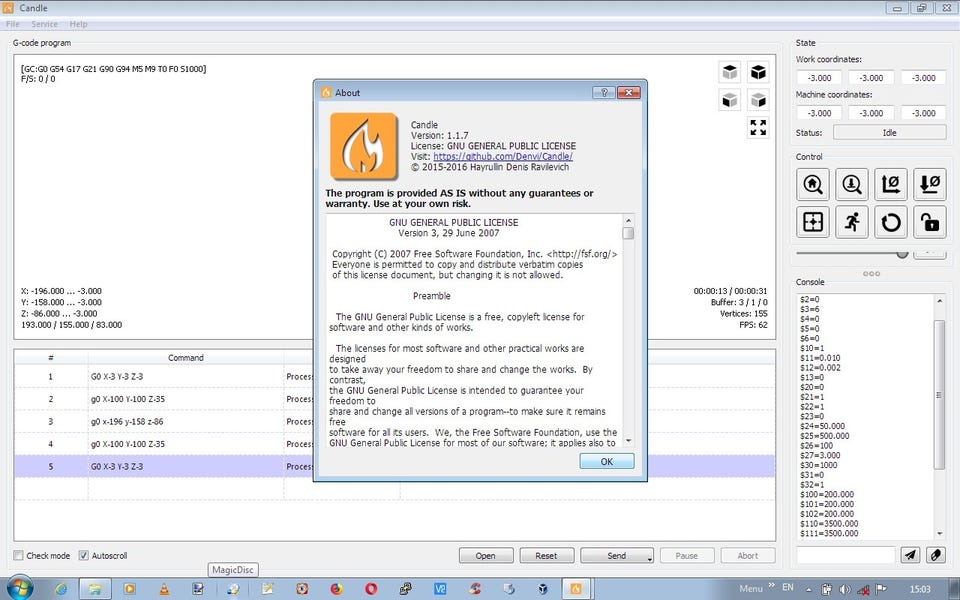
Task: Open the Service menu
Action: click(x=44, y=24)
